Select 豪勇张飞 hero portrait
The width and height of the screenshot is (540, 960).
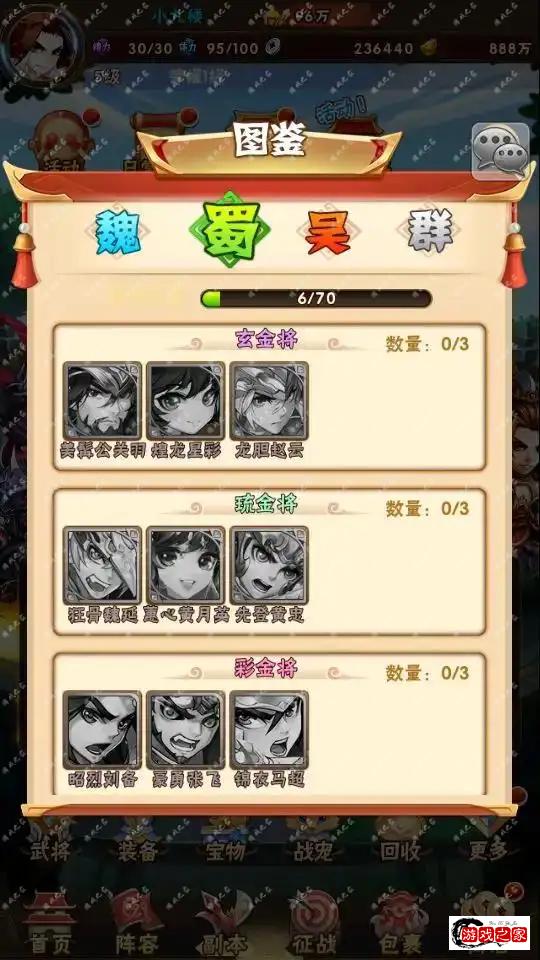click(x=186, y=730)
